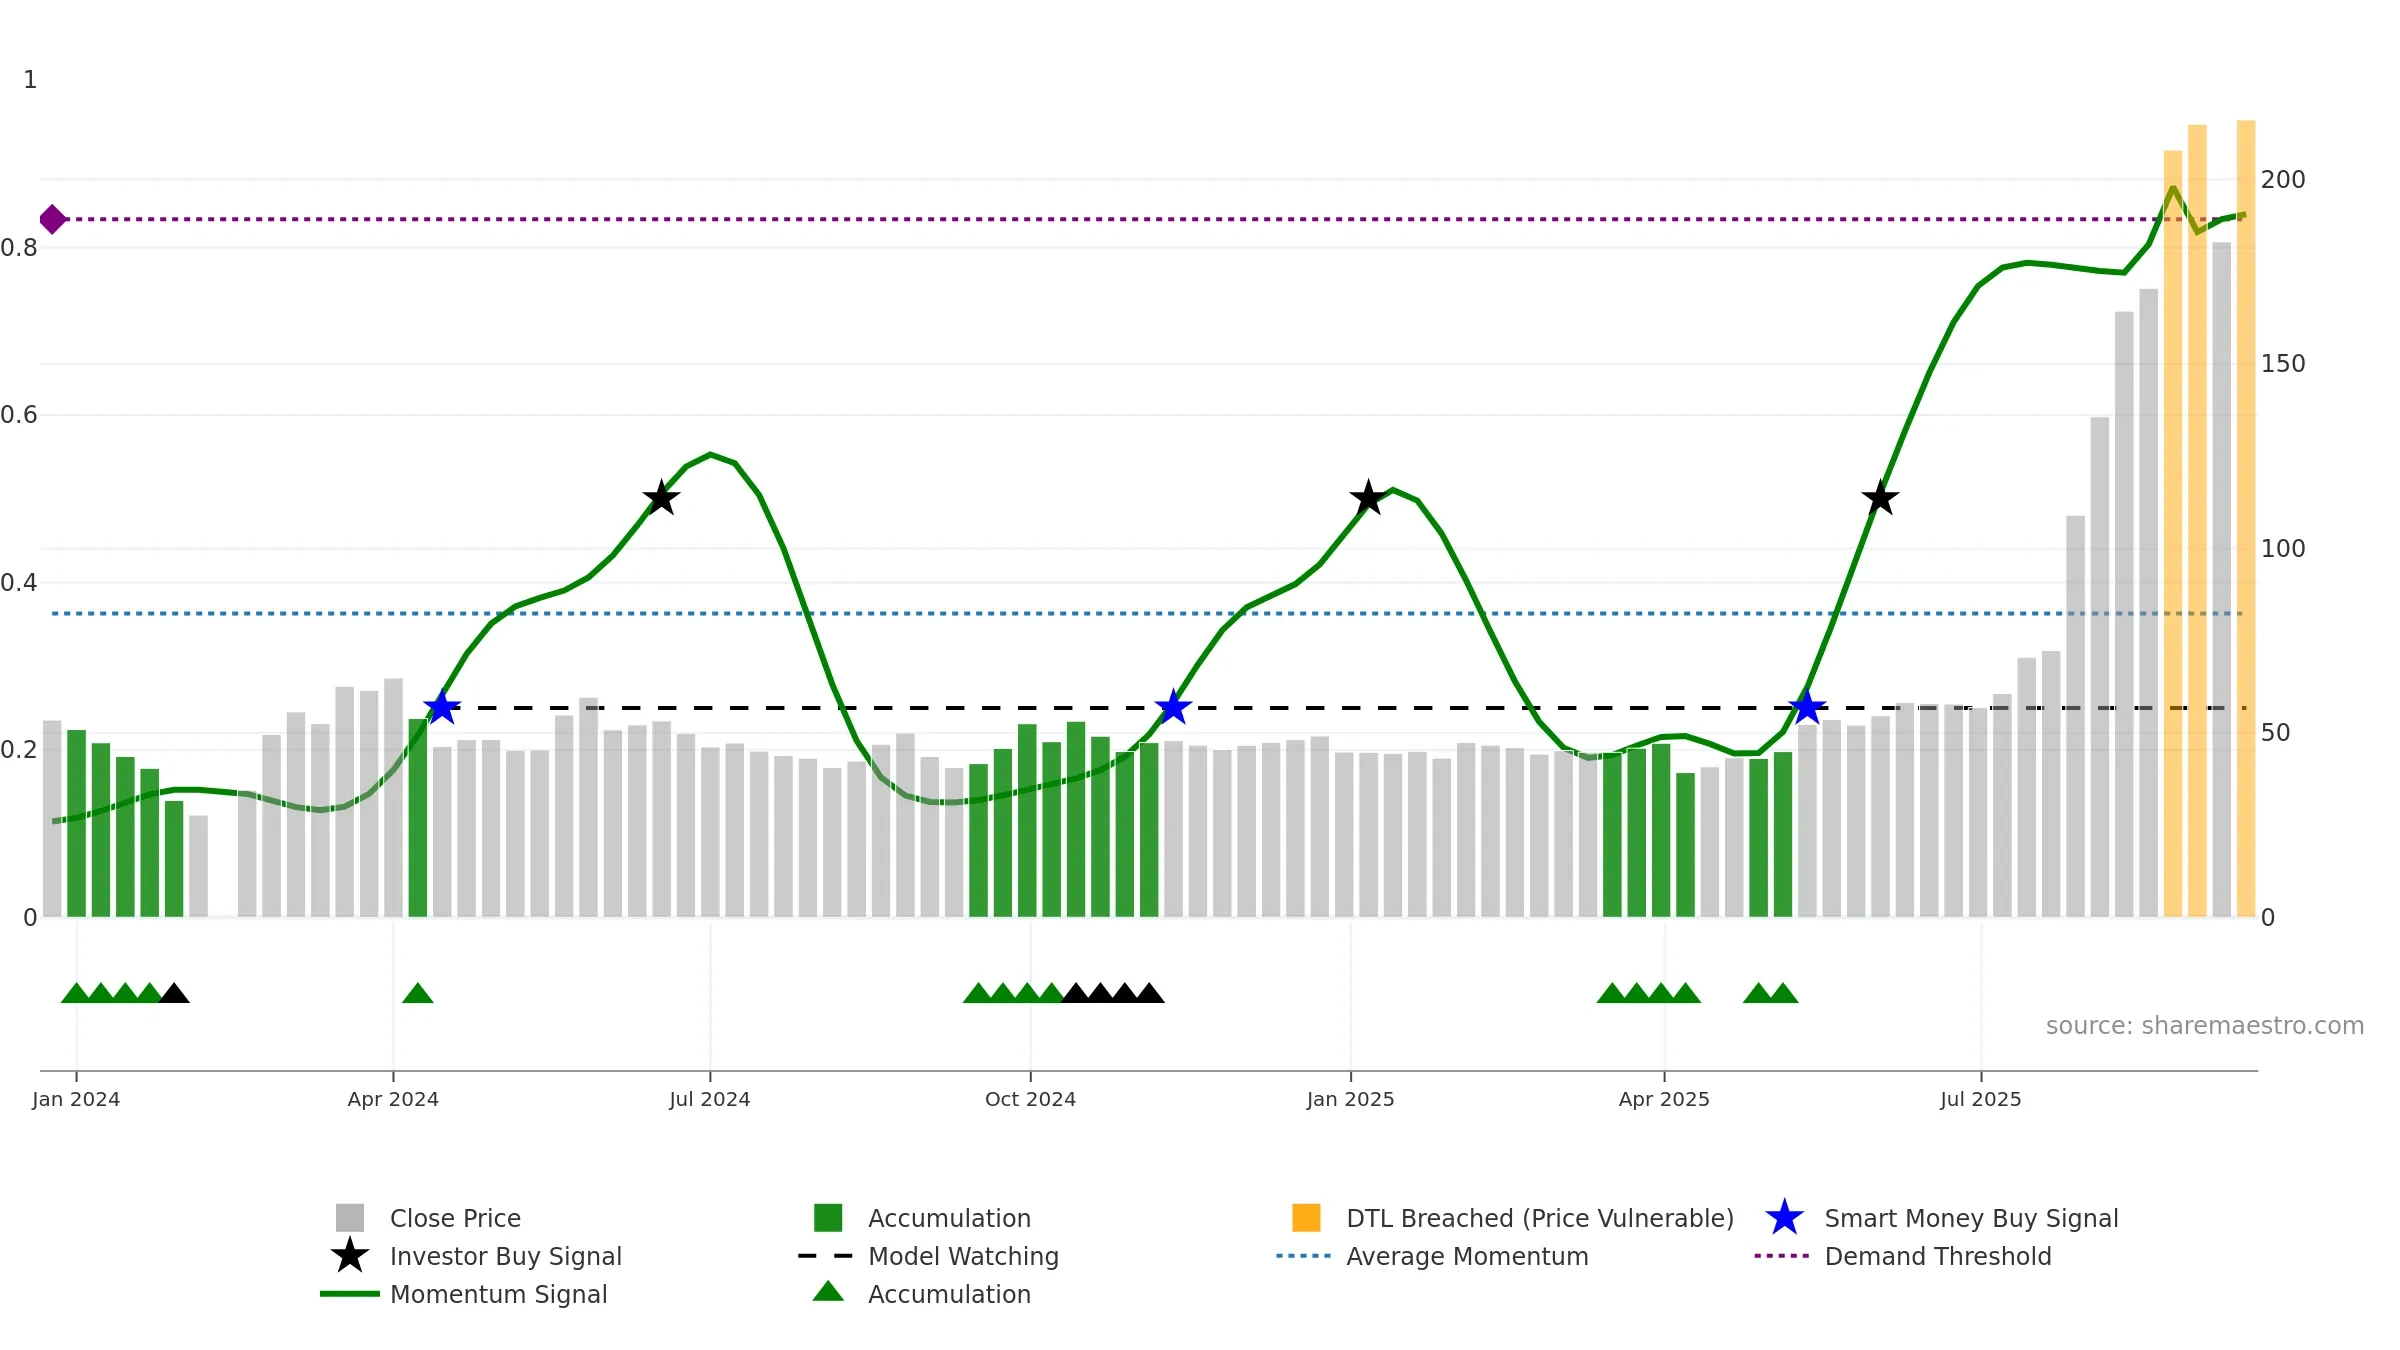Click the Oct 2024 axis label
Image resolution: width=2400 pixels, height=1350 pixels.
click(x=1030, y=1099)
